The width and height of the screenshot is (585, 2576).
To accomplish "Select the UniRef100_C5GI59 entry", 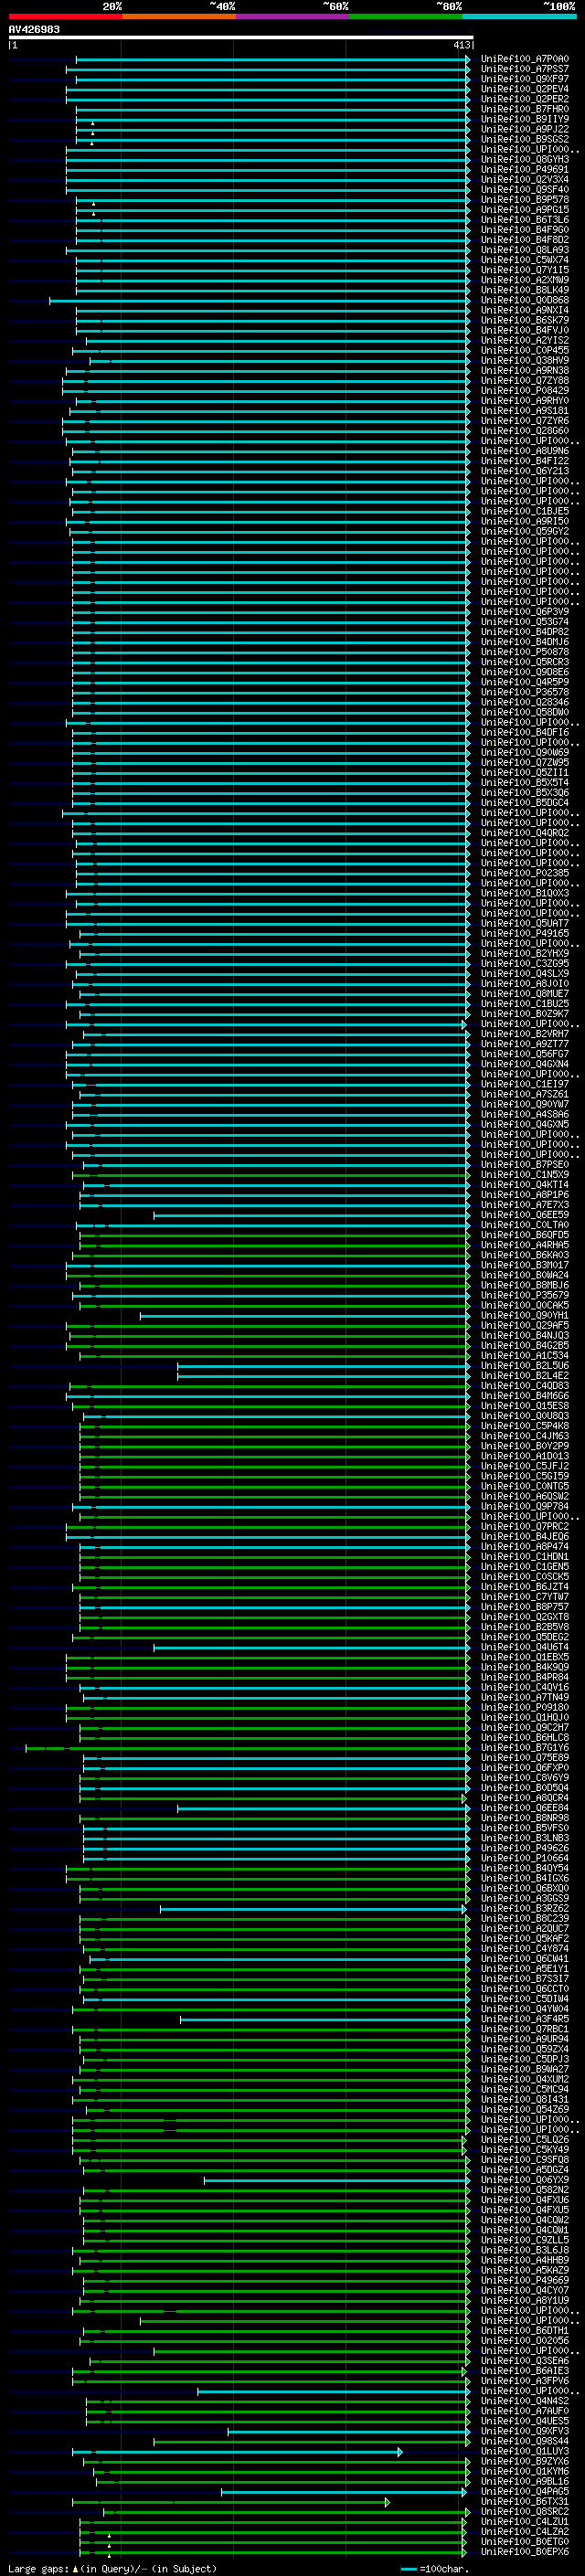I will point(524,1476).
